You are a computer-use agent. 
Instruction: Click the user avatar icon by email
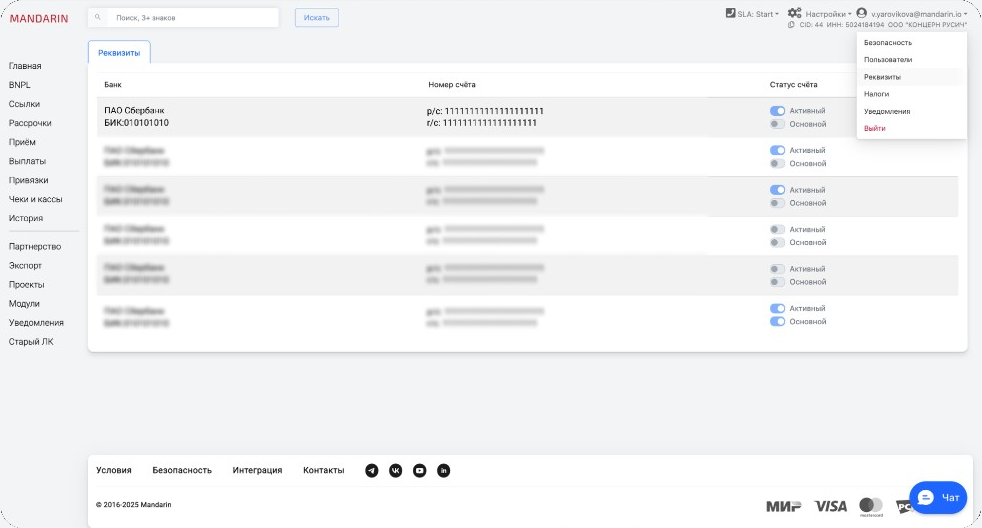coord(862,13)
